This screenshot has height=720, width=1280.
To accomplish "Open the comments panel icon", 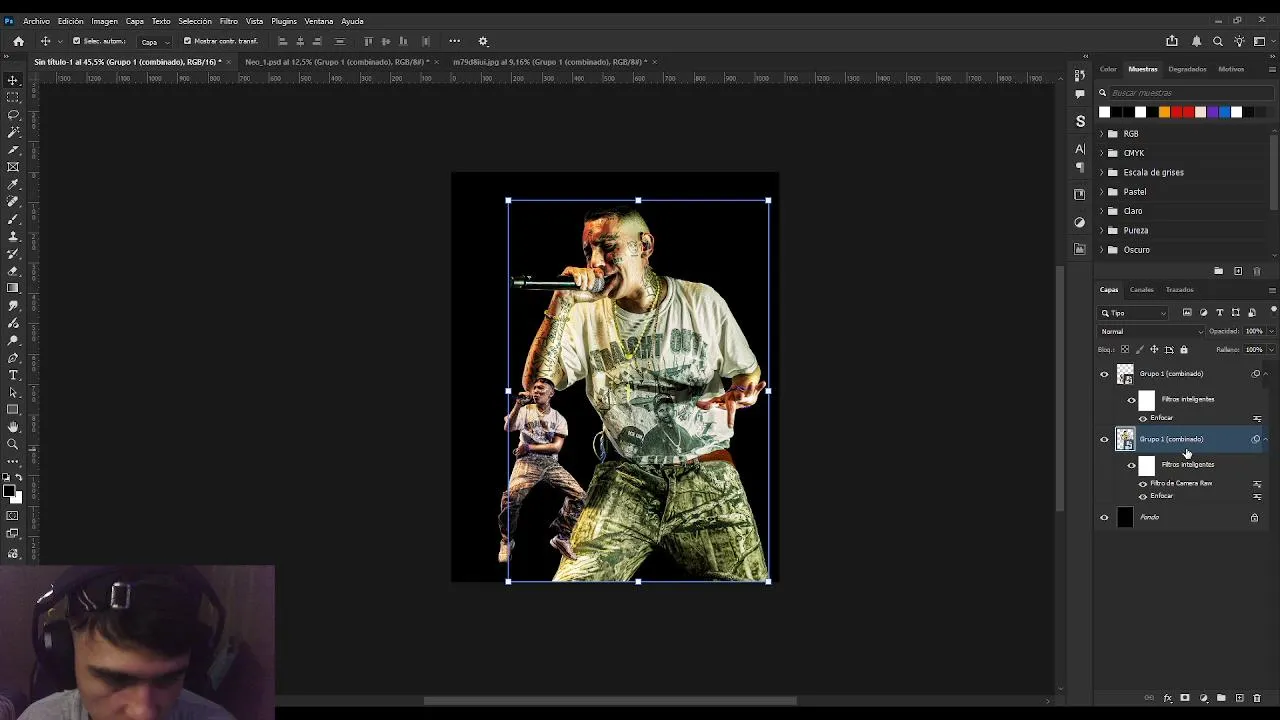I will click(1080, 94).
